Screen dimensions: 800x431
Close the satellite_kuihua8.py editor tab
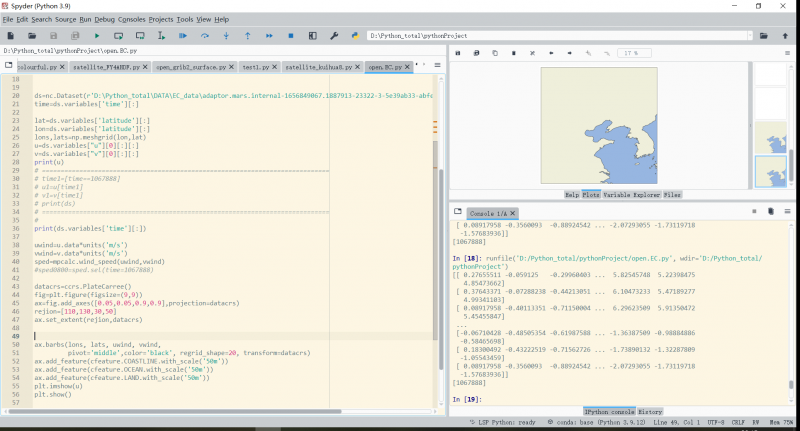point(357,67)
